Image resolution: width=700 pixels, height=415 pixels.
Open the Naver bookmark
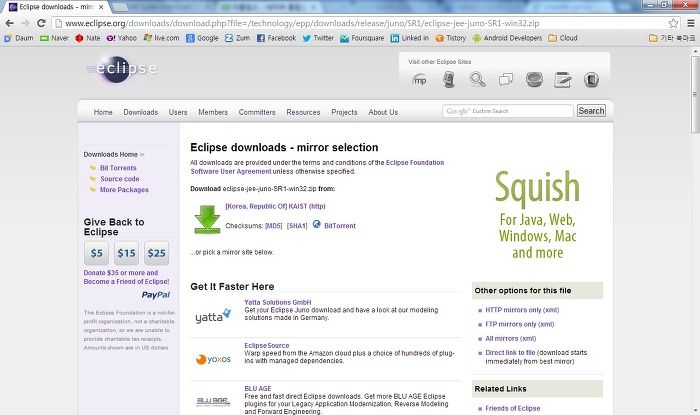[54, 38]
